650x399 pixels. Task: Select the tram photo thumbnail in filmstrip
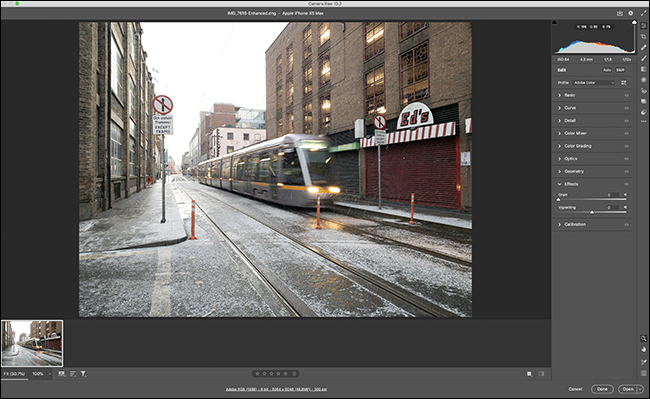point(32,343)
